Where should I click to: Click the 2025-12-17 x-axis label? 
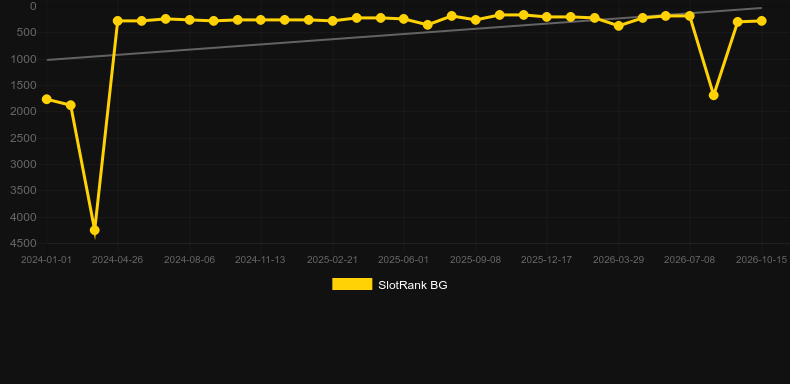click(547, 260)
